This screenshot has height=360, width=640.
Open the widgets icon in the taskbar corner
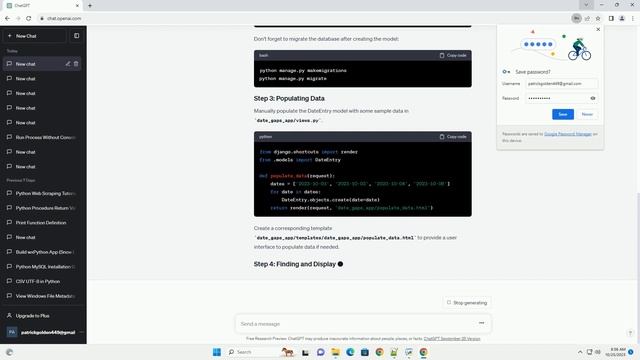(x=9, y=352)
